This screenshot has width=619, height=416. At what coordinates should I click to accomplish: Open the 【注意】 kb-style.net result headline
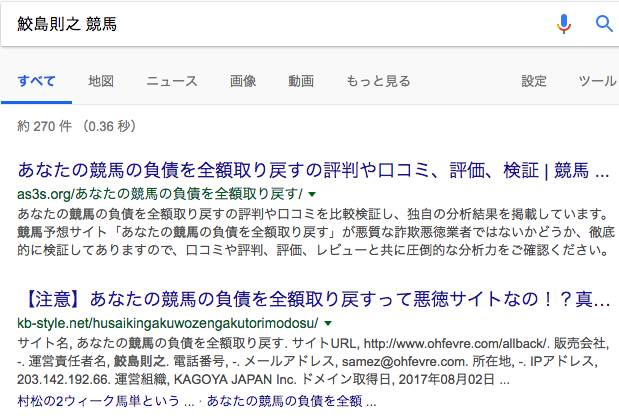(314, 299)
